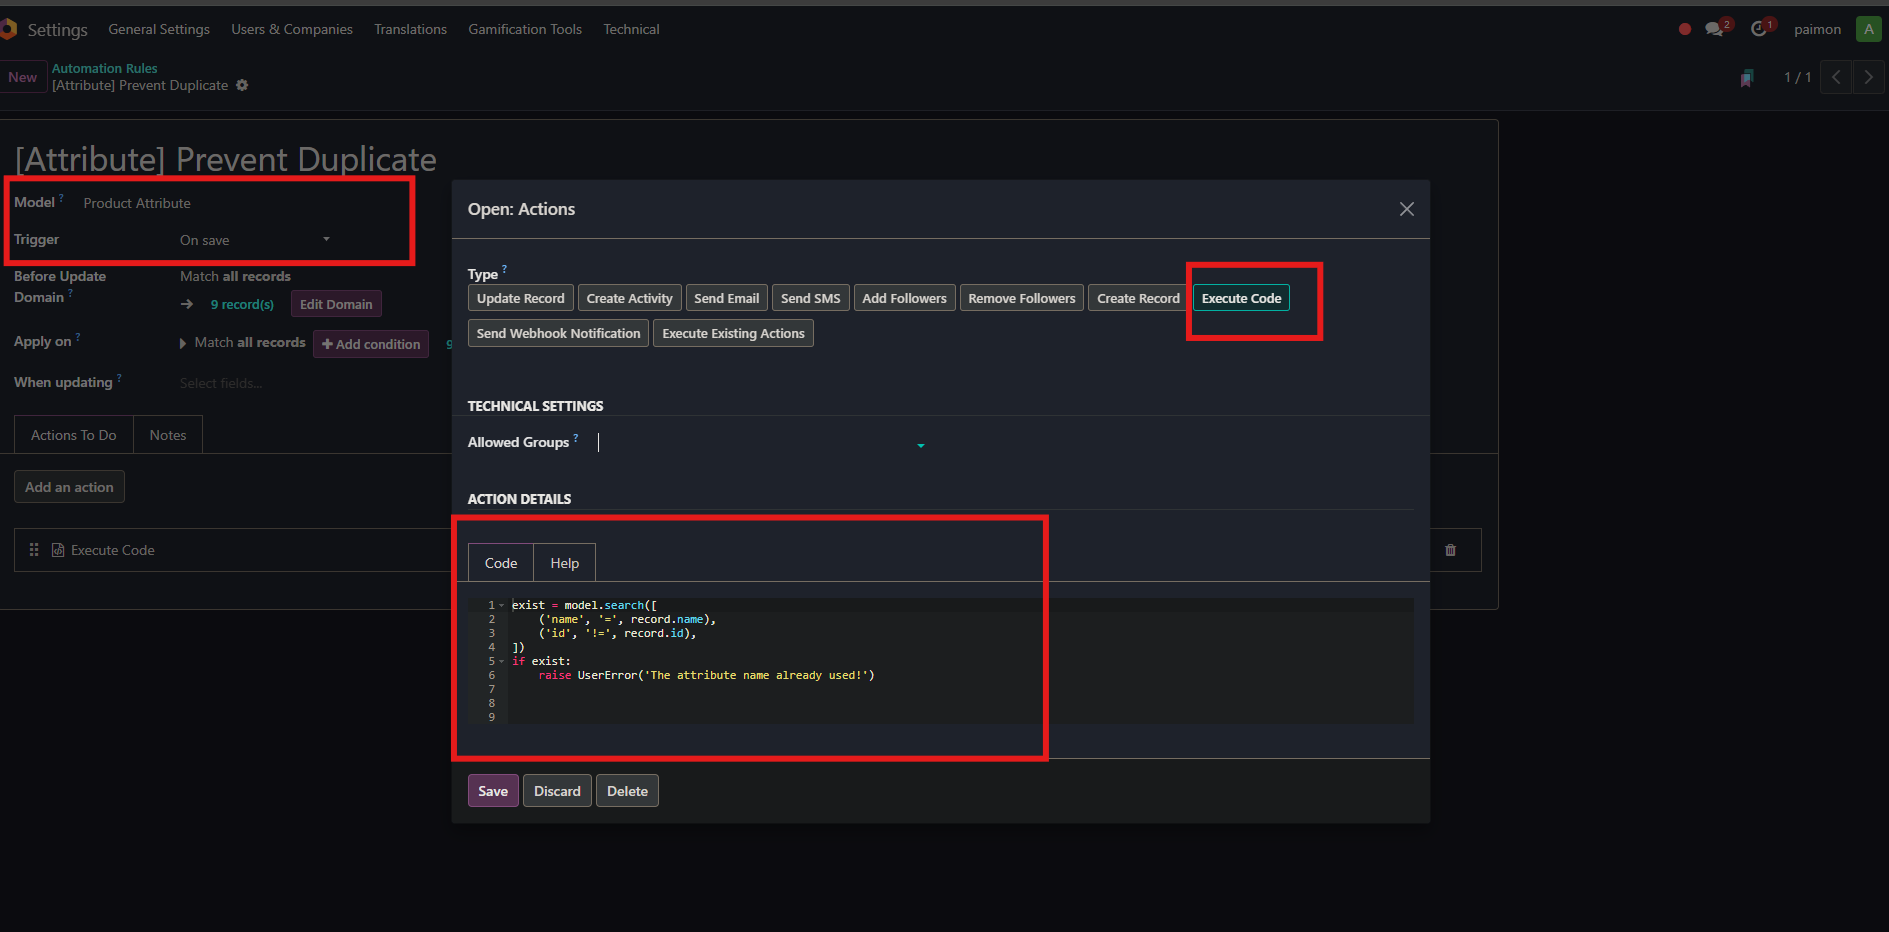1889x932 pixels.
Task: Select the Execute Code action type
Action: click(x=1241, y=298)
